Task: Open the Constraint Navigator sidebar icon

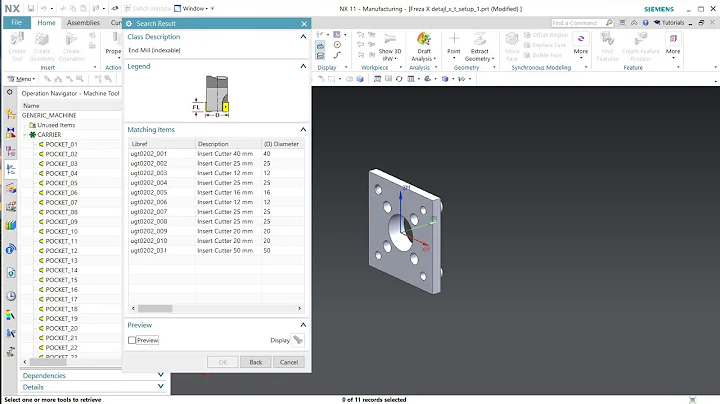Action: (11, 133)
